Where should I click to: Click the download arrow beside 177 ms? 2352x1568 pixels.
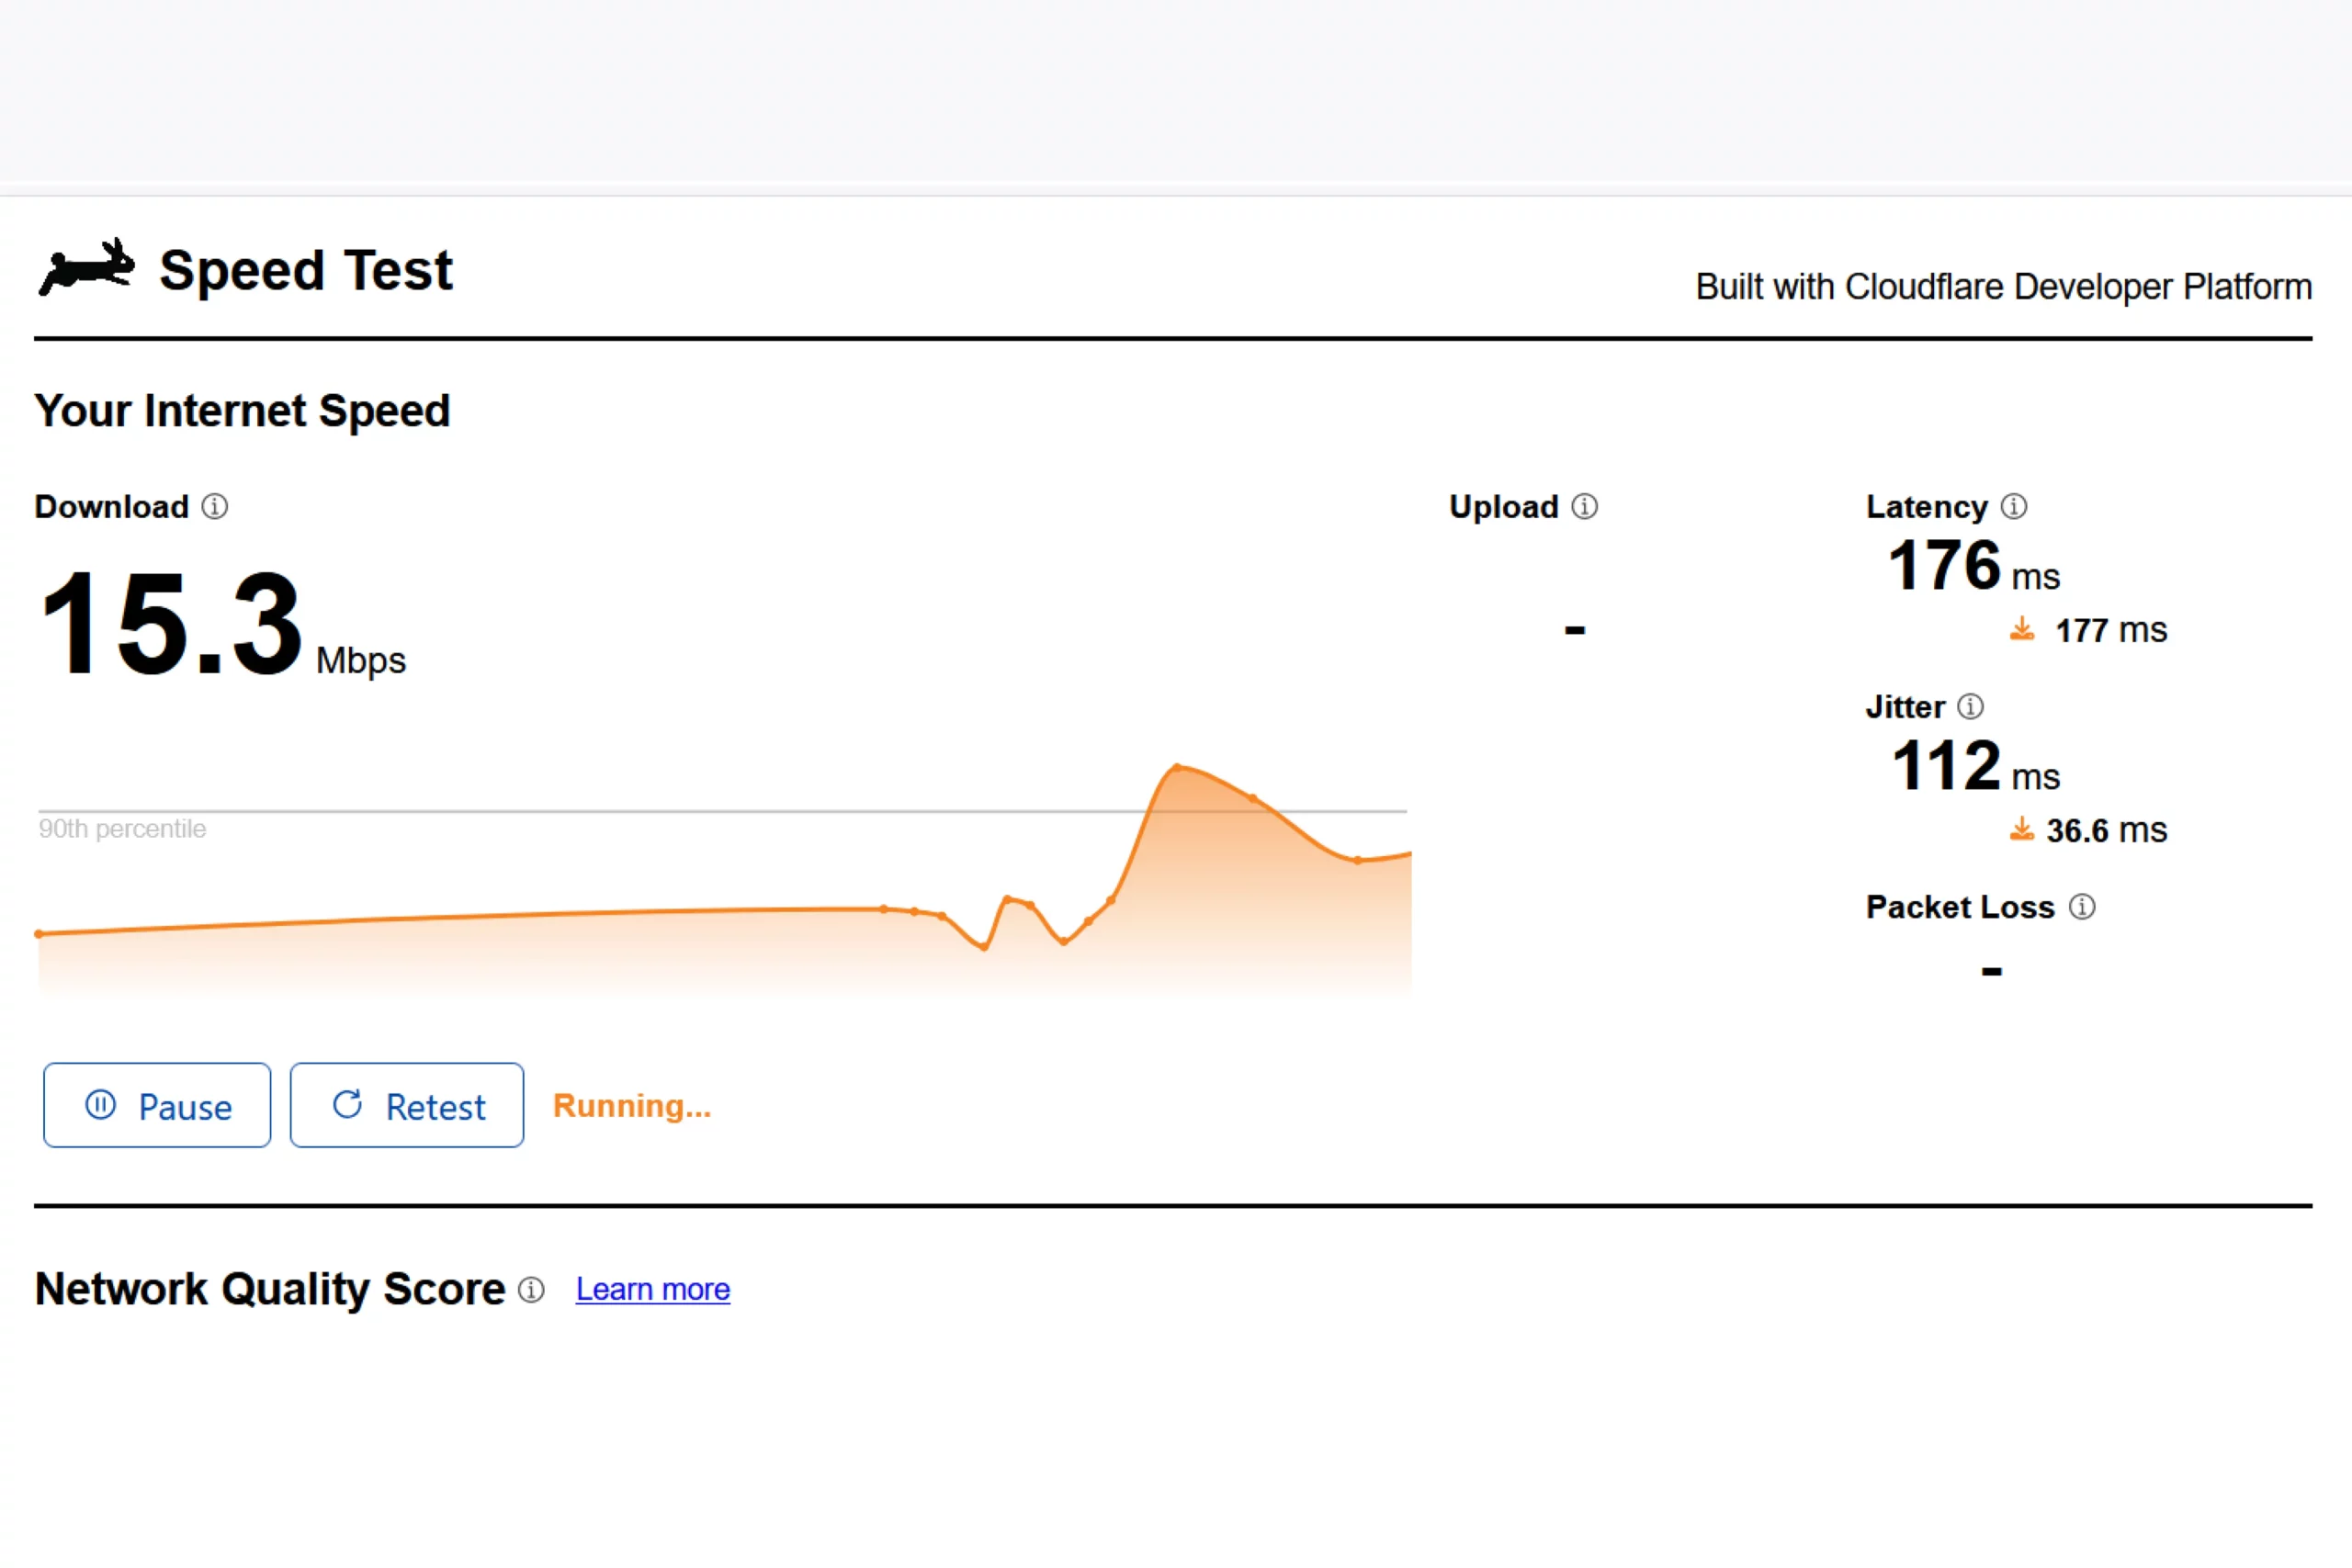tap(2022, 629)
